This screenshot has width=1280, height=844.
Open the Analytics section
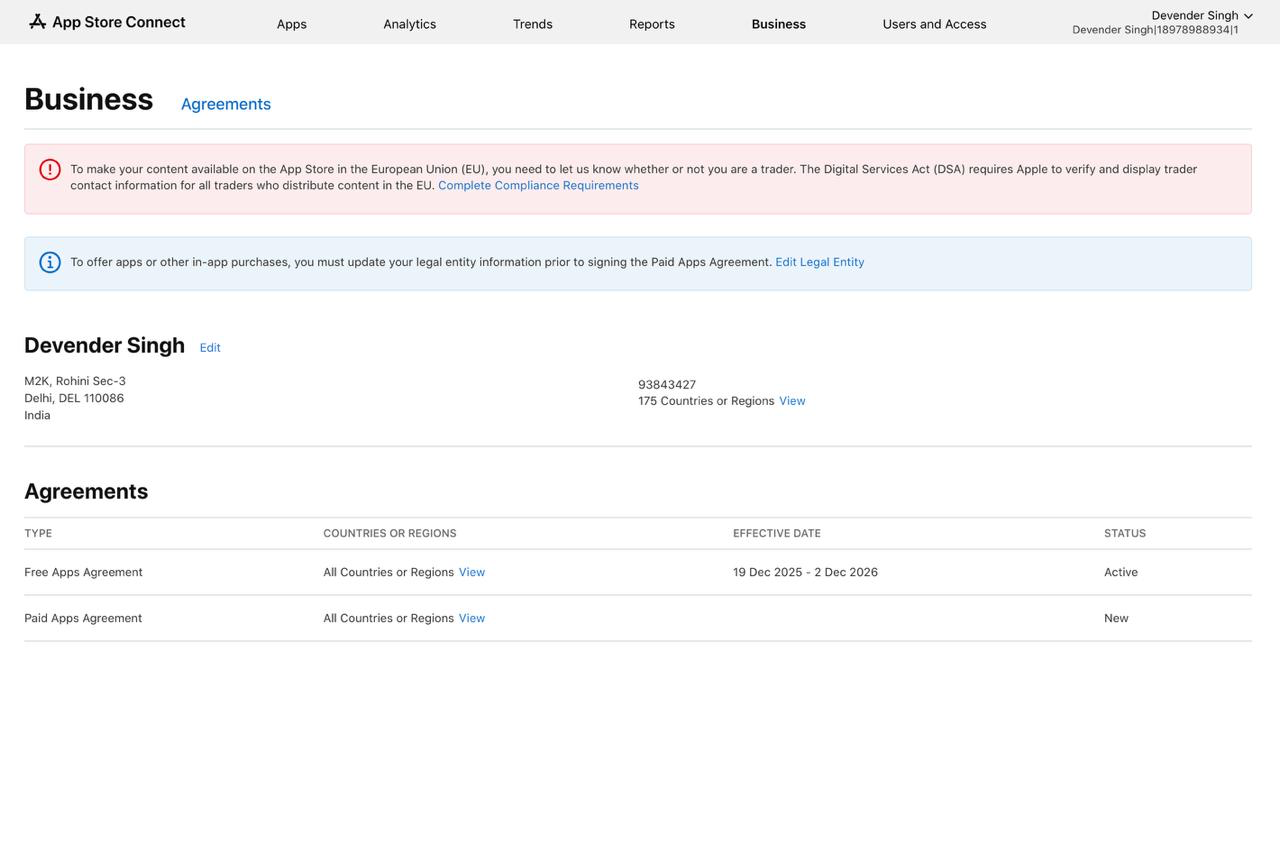tap(409, 23)
